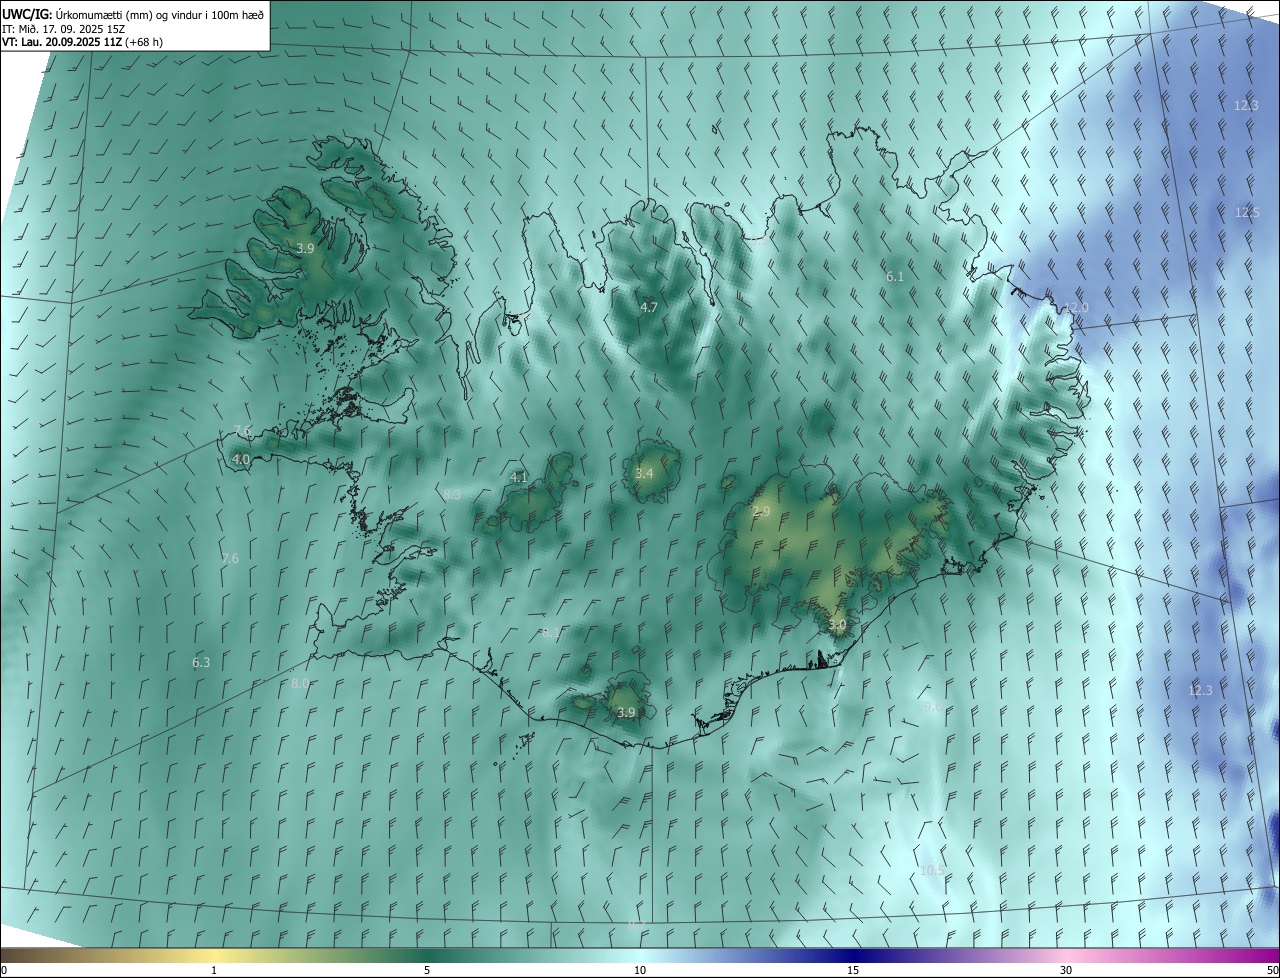
Task: Click the 3.9 value over the Westfjords peninsula
Action: [306, 248]
